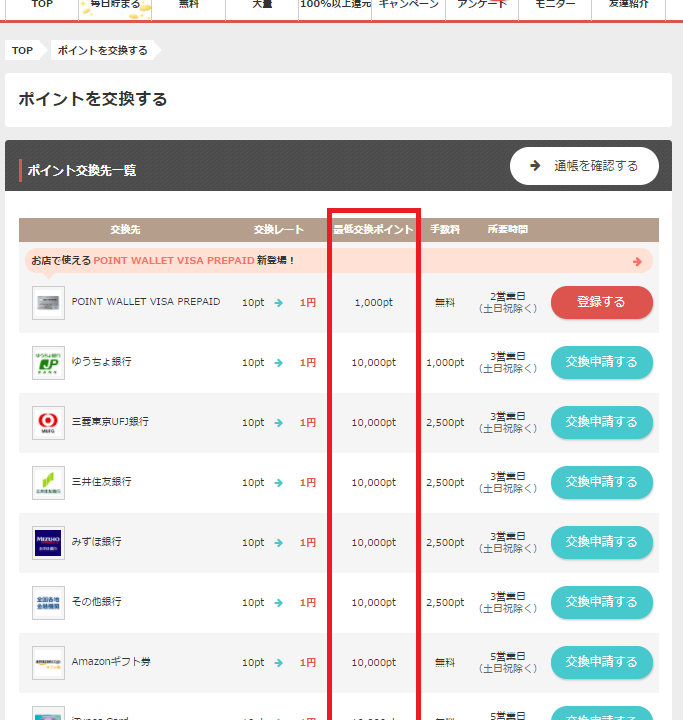Click the 2,500pt fee for 三菱東京UFJ銀行
Viewport: 683px width, 720px height.
coord(445,422)
